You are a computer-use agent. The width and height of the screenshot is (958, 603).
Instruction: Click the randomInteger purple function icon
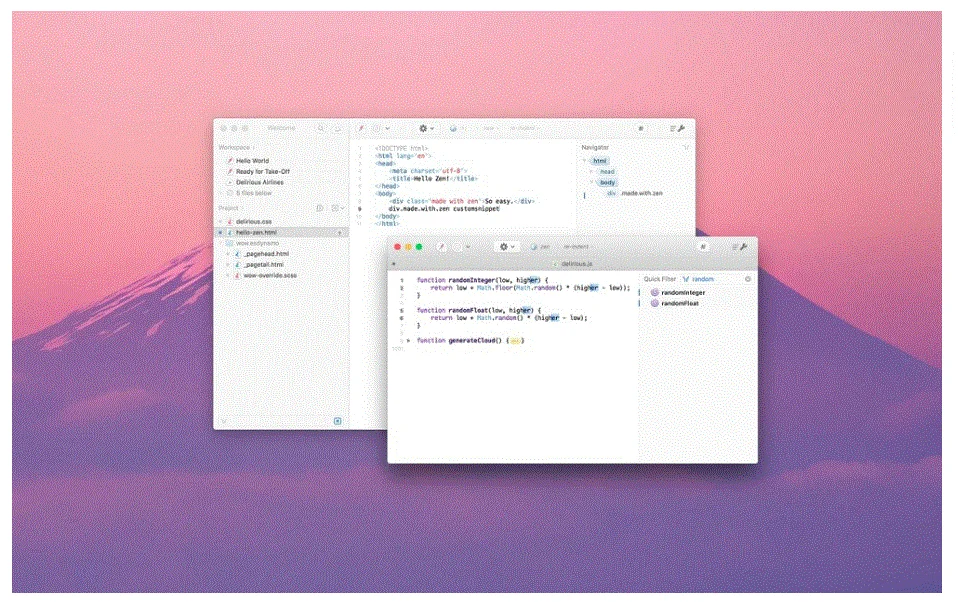coord(654,293)
